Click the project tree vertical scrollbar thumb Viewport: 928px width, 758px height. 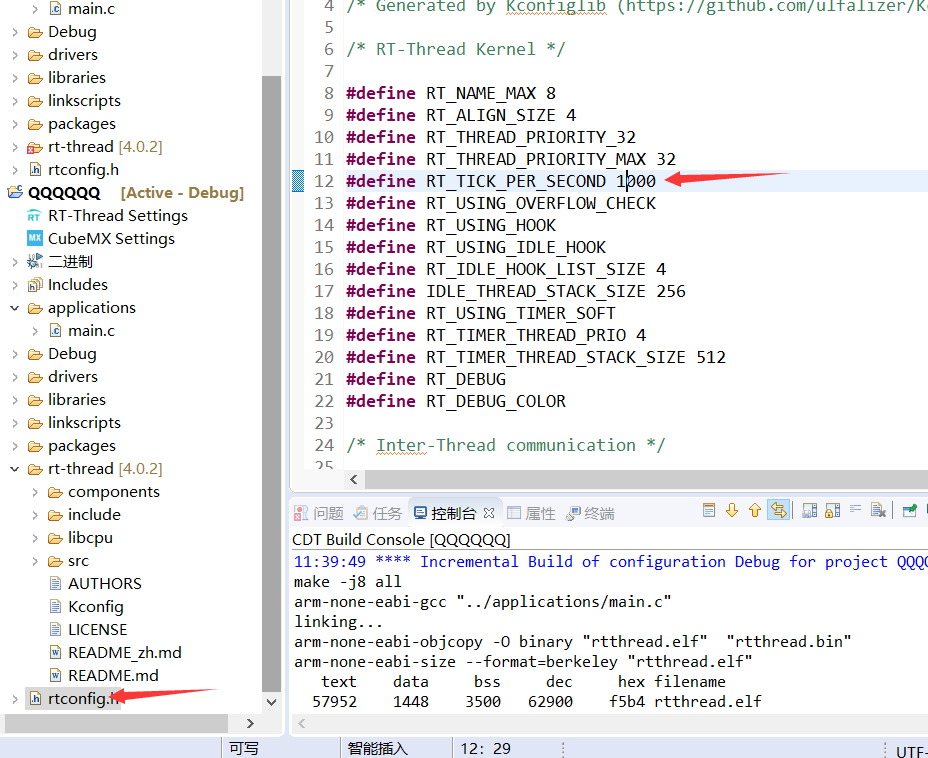[x=271, y=383]
